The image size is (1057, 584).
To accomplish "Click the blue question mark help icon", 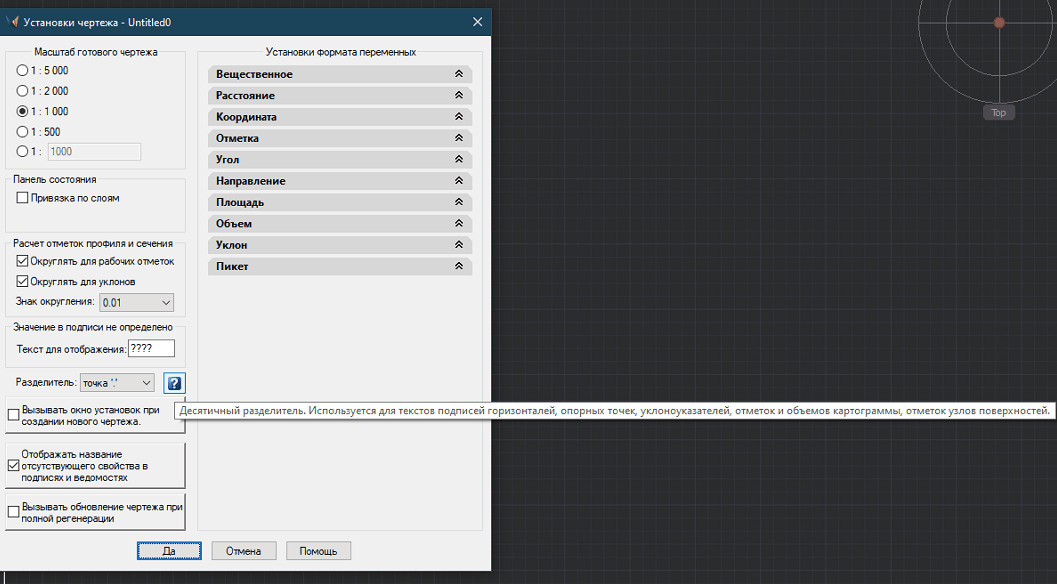I will pyautogui.click(x=175, y=383).
